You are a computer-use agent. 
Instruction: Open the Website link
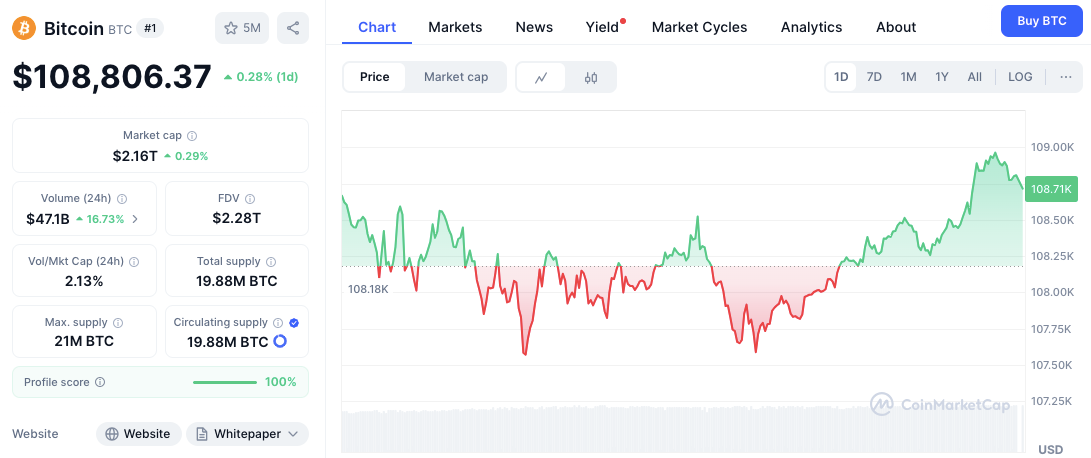pyautogui.click(x=138, y=434)
